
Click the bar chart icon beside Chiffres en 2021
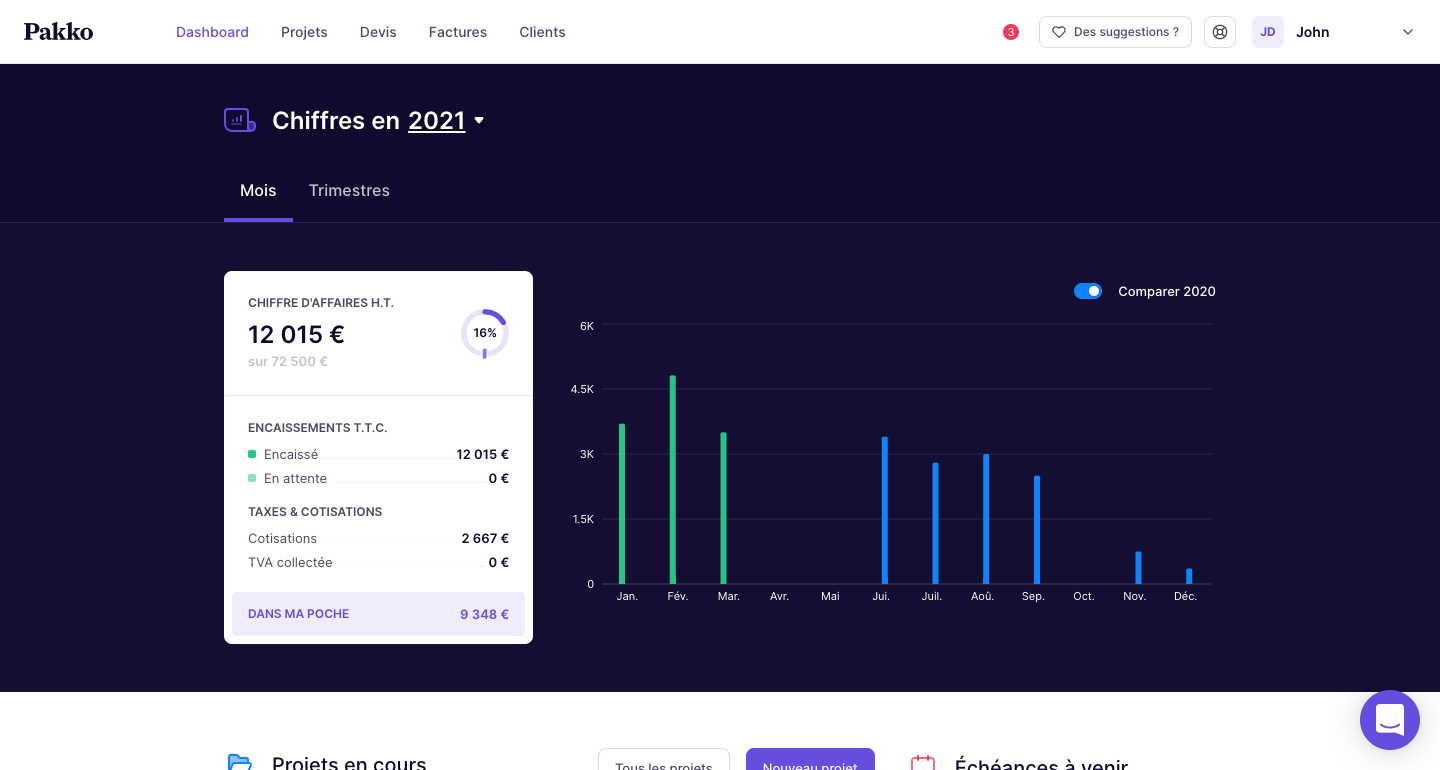[x=239, y=119]
